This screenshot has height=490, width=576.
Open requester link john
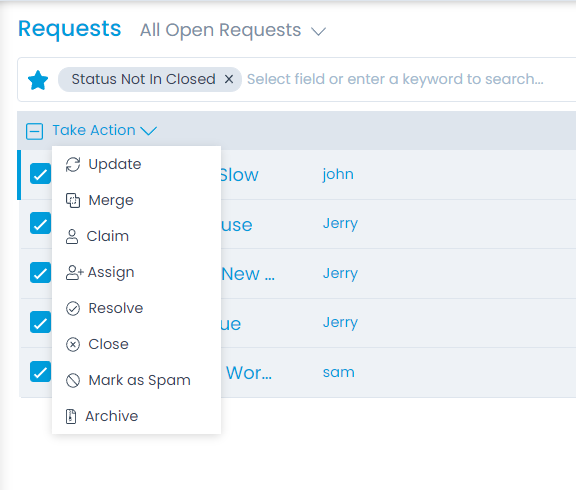pos(338,174)
